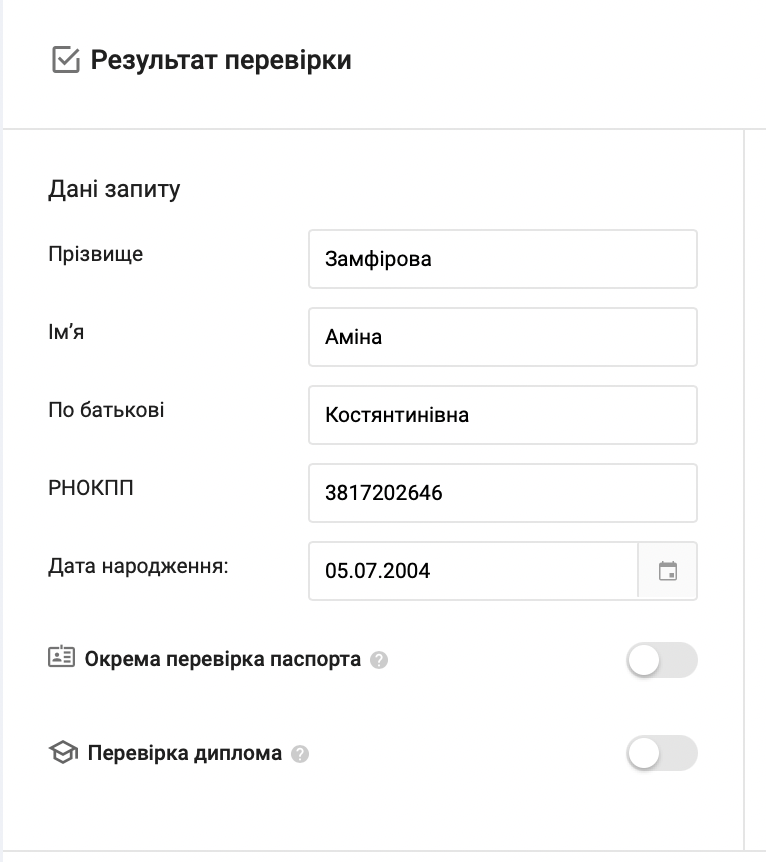Focus the Ім'я field containing Аміна

click(x=502, y=337)
